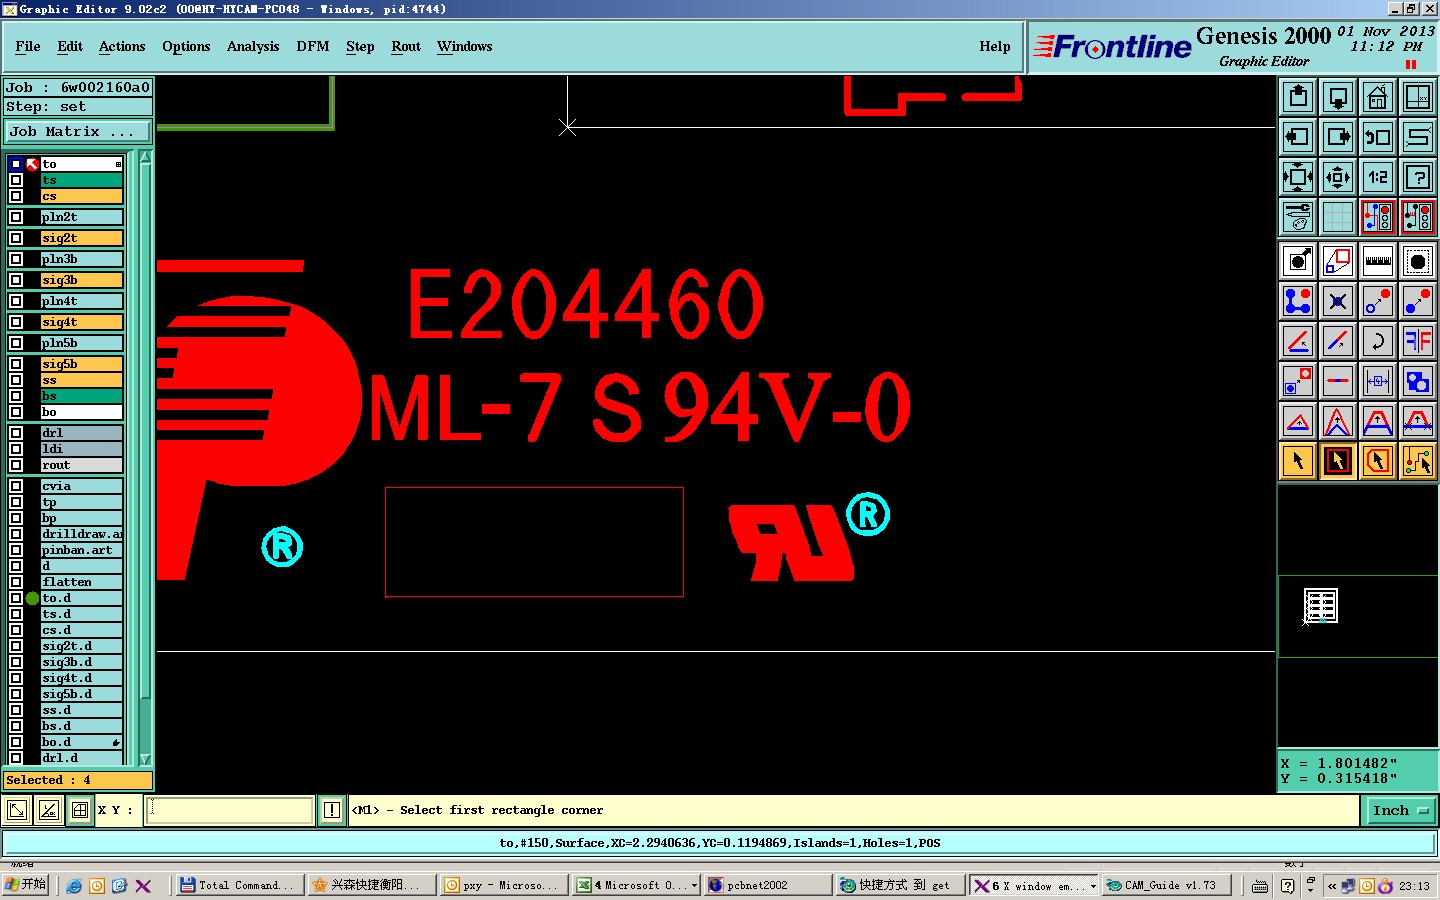
Task: Click the zoom out shrink icon
Action: point(1338,177)
